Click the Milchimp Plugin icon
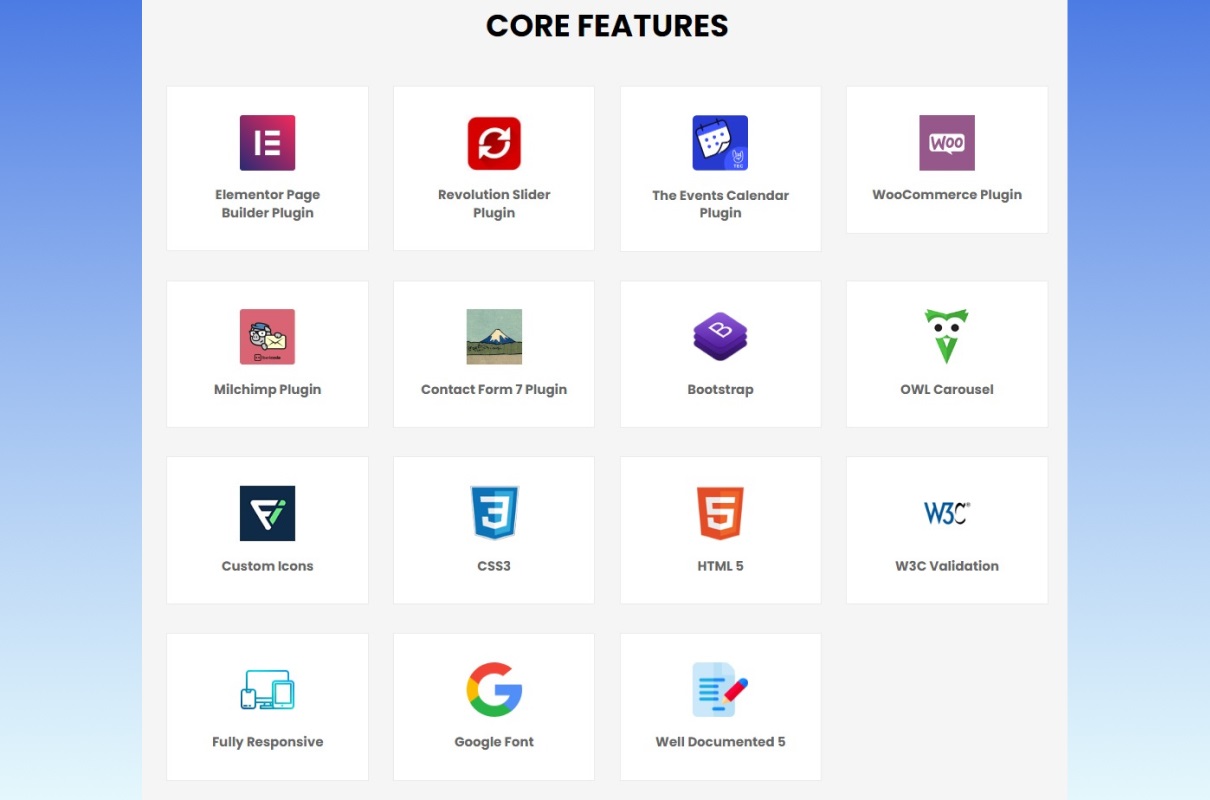The width and height of the screenshot is (1210, 800). pyautogui.click(x=267, y=337)
